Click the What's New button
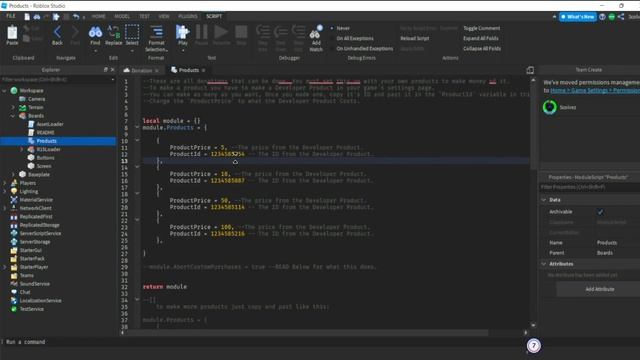The width and height of the screenshot is (640, 360). 578,17
